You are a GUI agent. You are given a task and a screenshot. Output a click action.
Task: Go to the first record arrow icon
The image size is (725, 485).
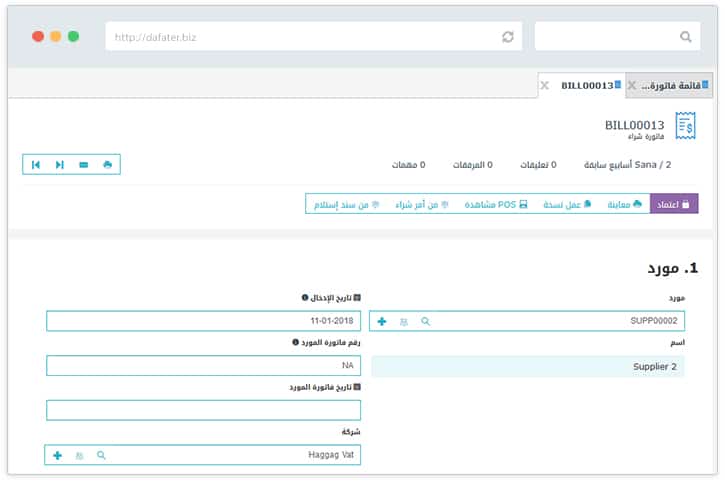pyautogui.click(x=36, y=164)
